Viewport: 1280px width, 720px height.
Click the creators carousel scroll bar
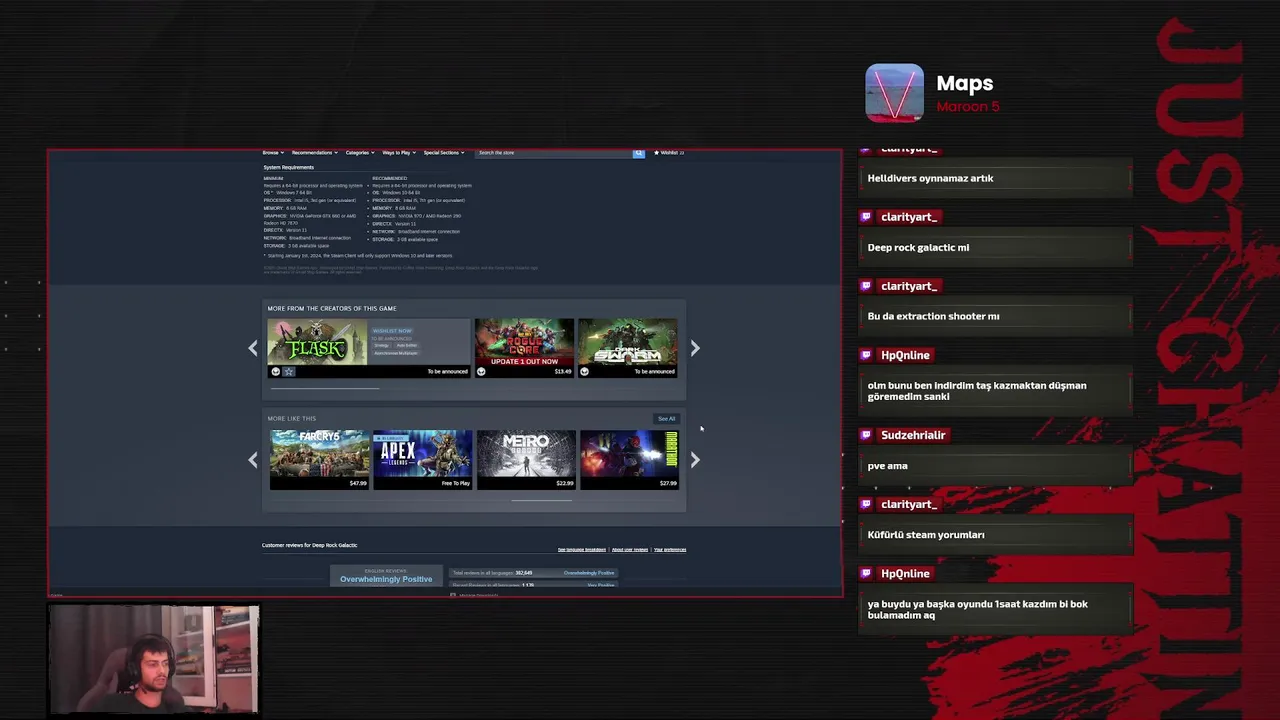[x=326, y=388]
